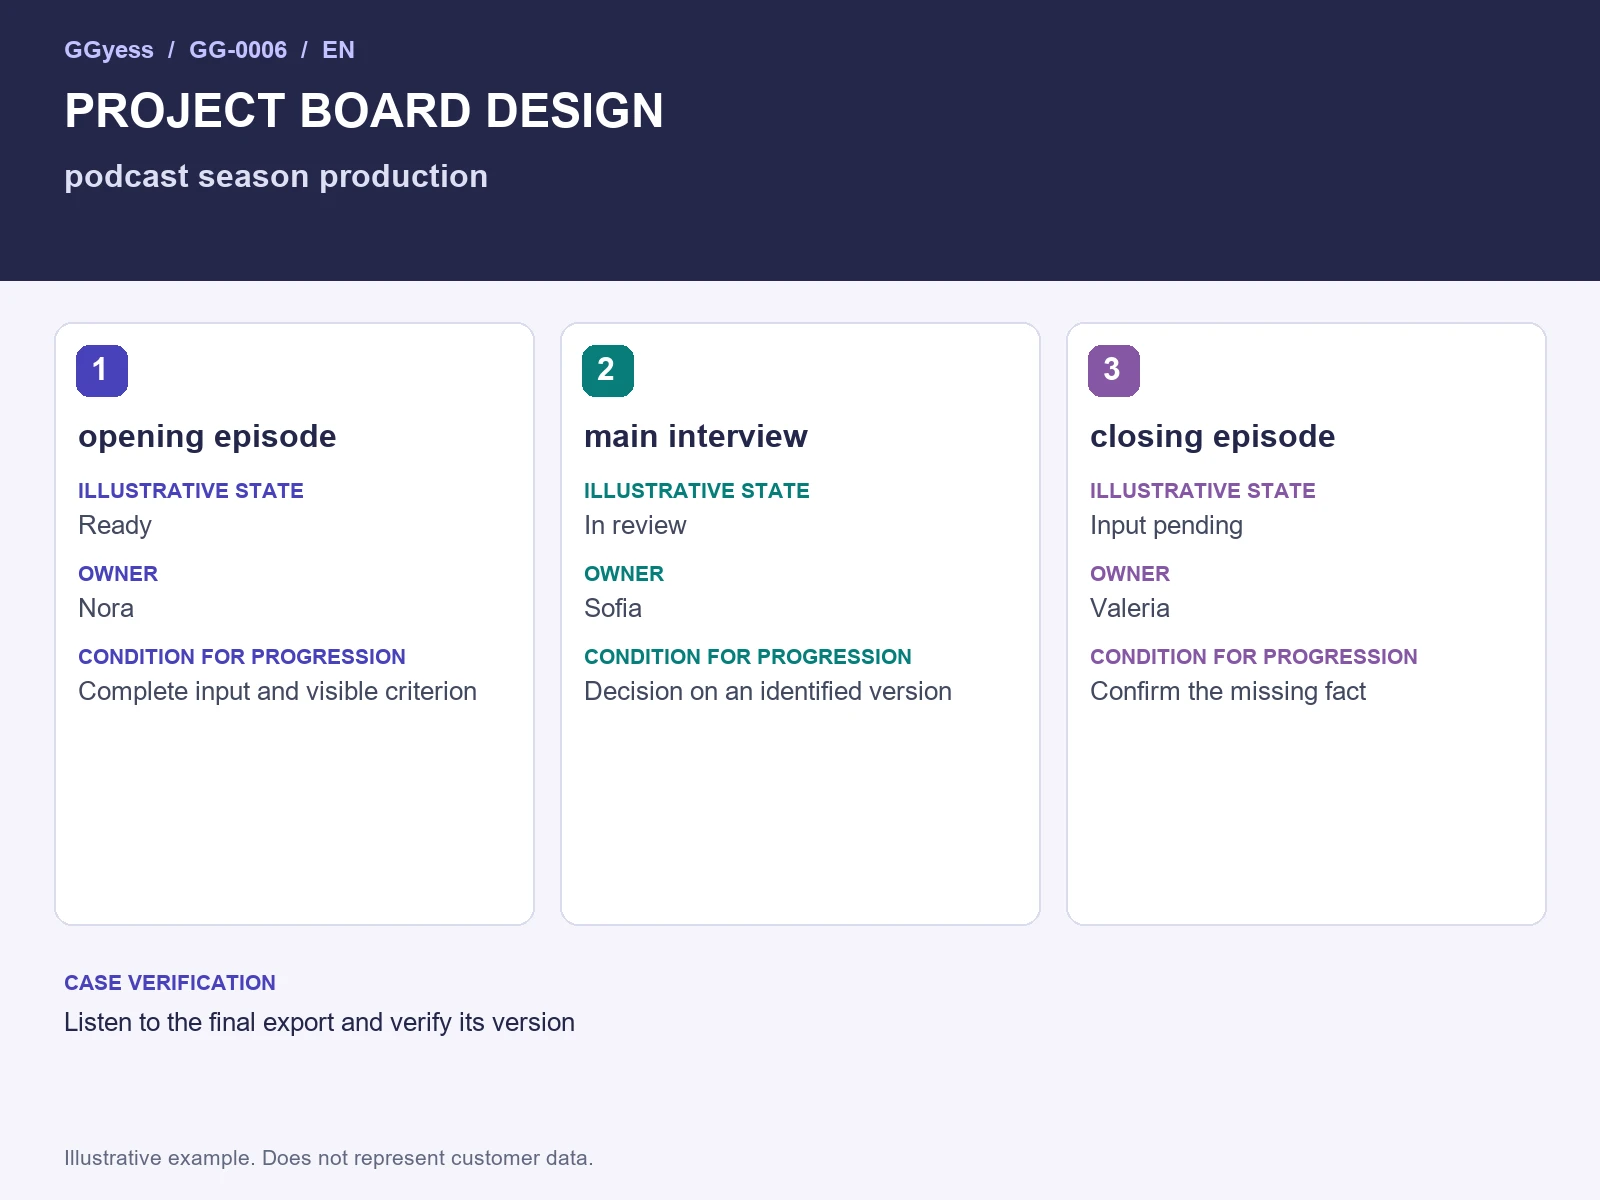The image size is (1600, 1200).
Task: Select owner name Valeria
Action: coord(1130,608)
